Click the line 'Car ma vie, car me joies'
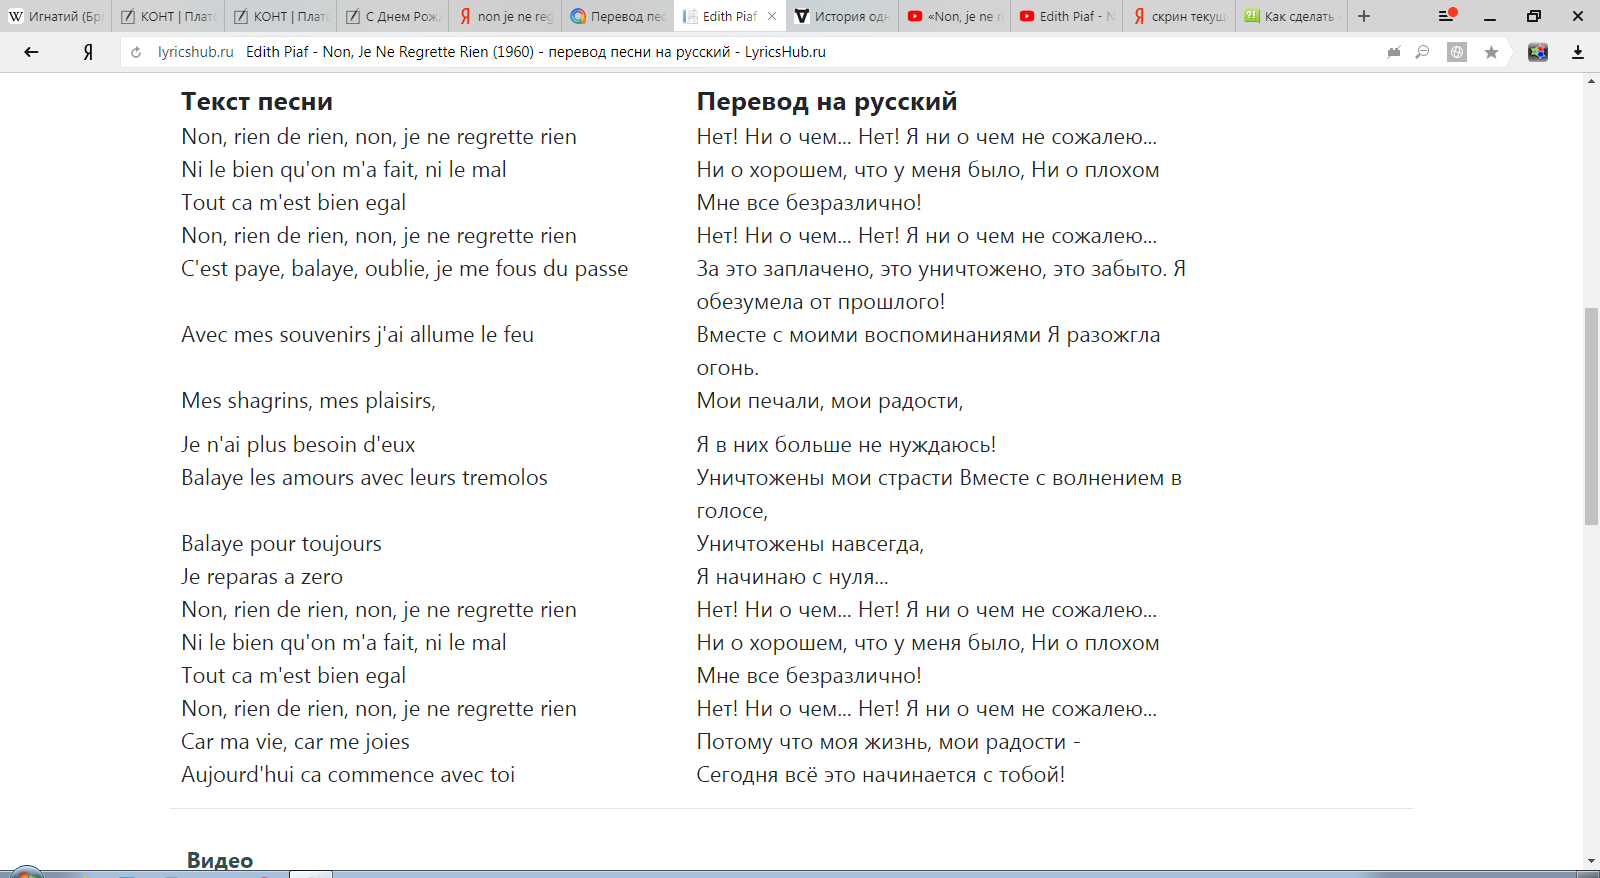Screen dimensions: 1600x878 point(295,742)
